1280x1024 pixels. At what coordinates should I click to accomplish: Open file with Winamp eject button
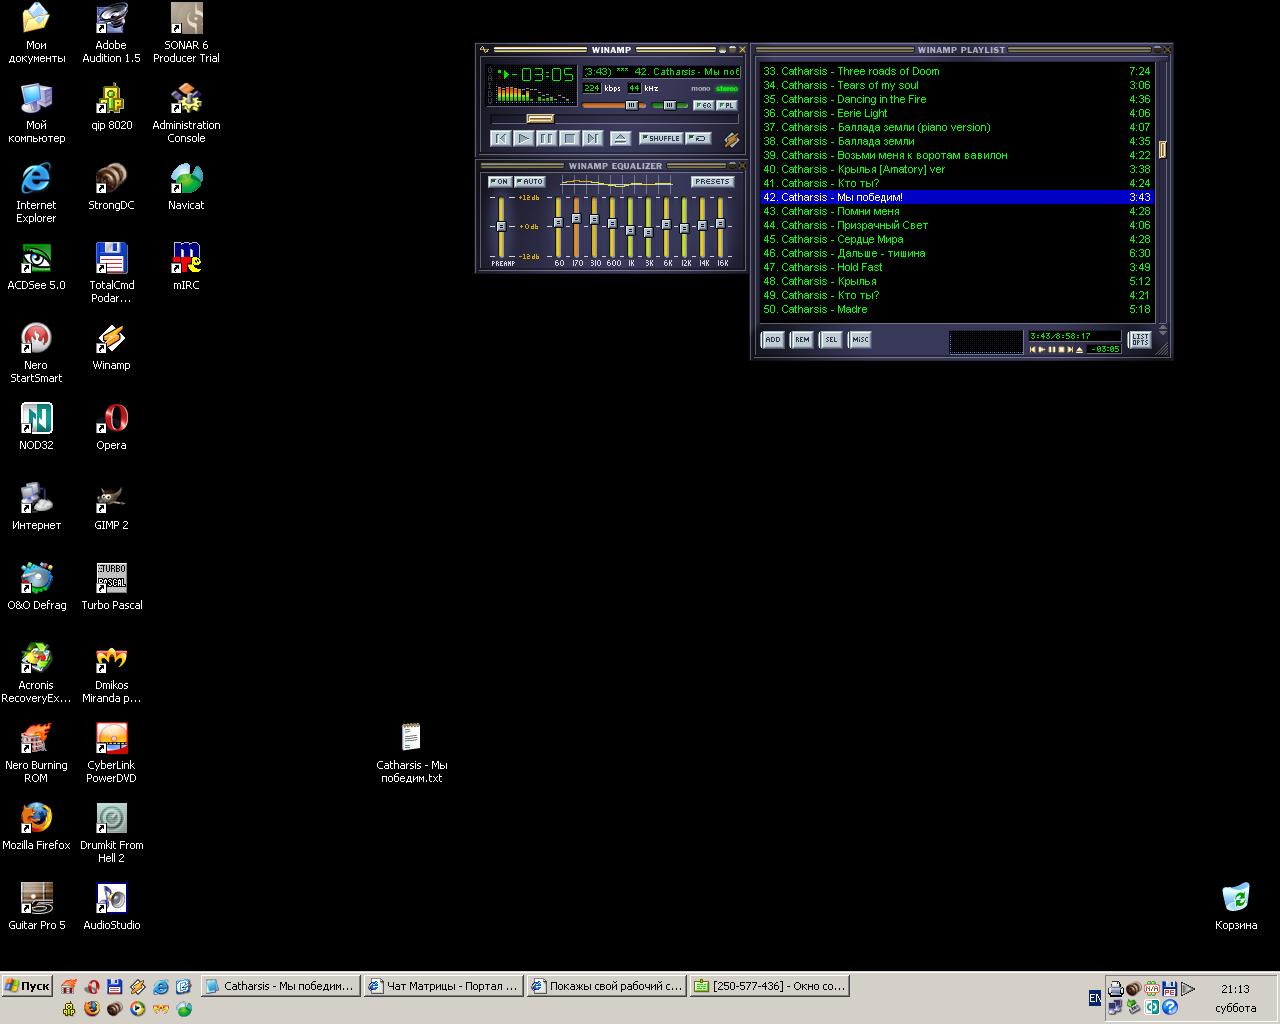[621, 139]
